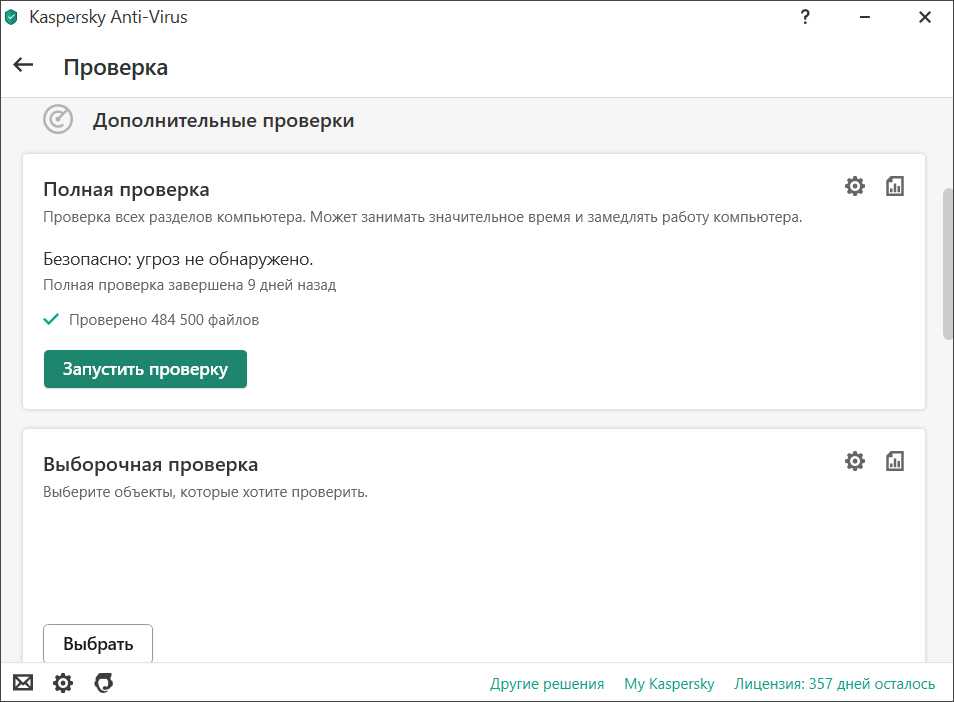Click the Лицензия: 357 дней осталось link
Screen dimensions: 954x702
coord(835,684)
